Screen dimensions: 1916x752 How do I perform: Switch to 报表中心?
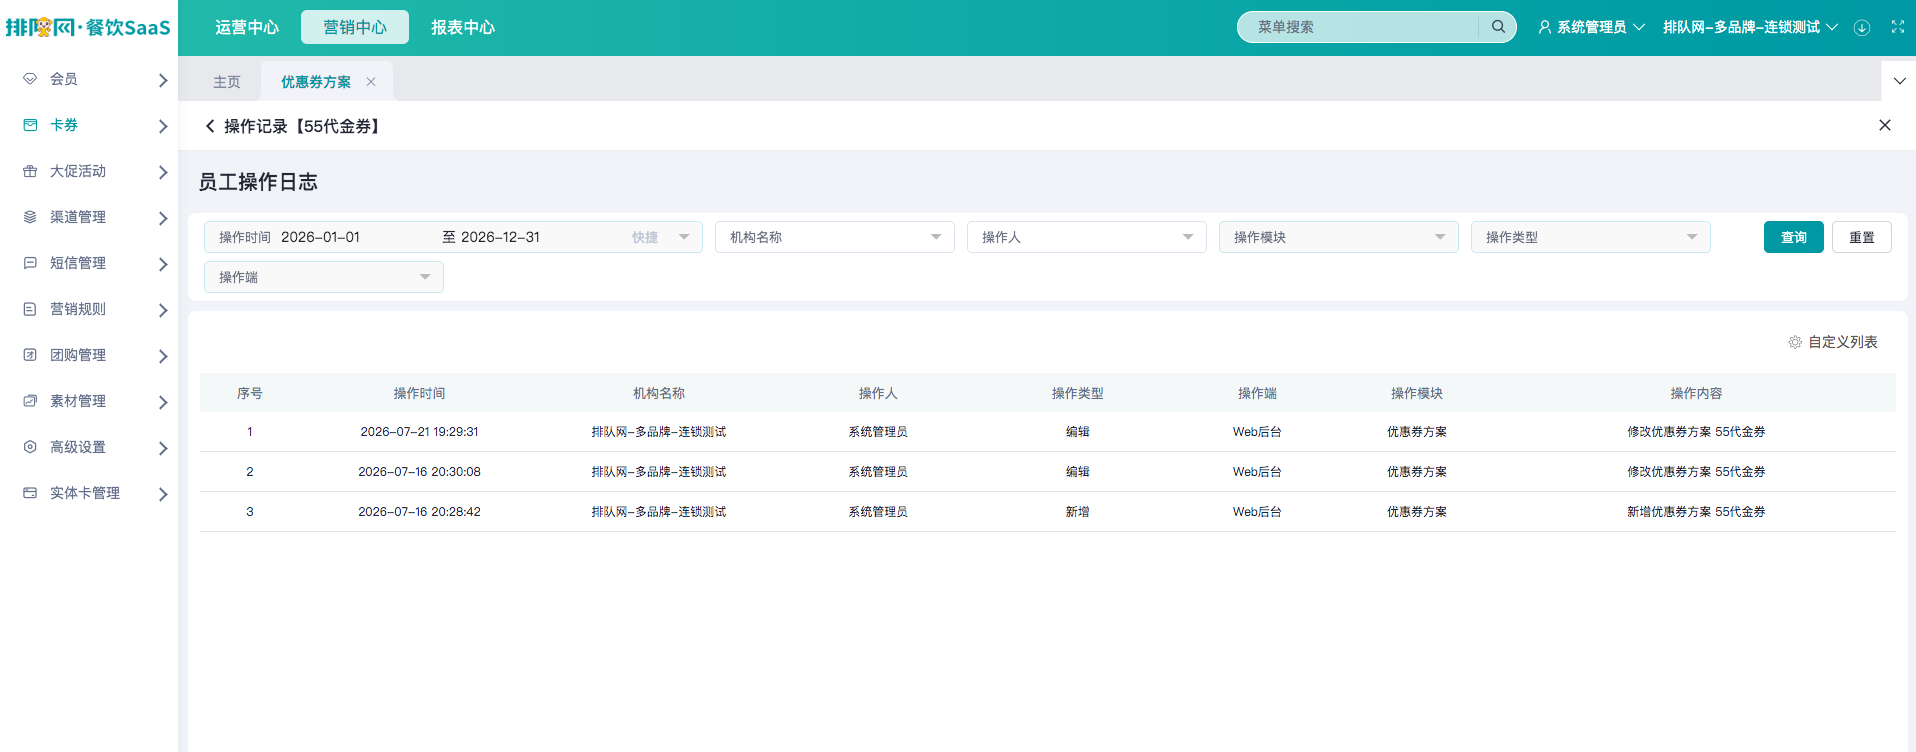tap(463, 27)
